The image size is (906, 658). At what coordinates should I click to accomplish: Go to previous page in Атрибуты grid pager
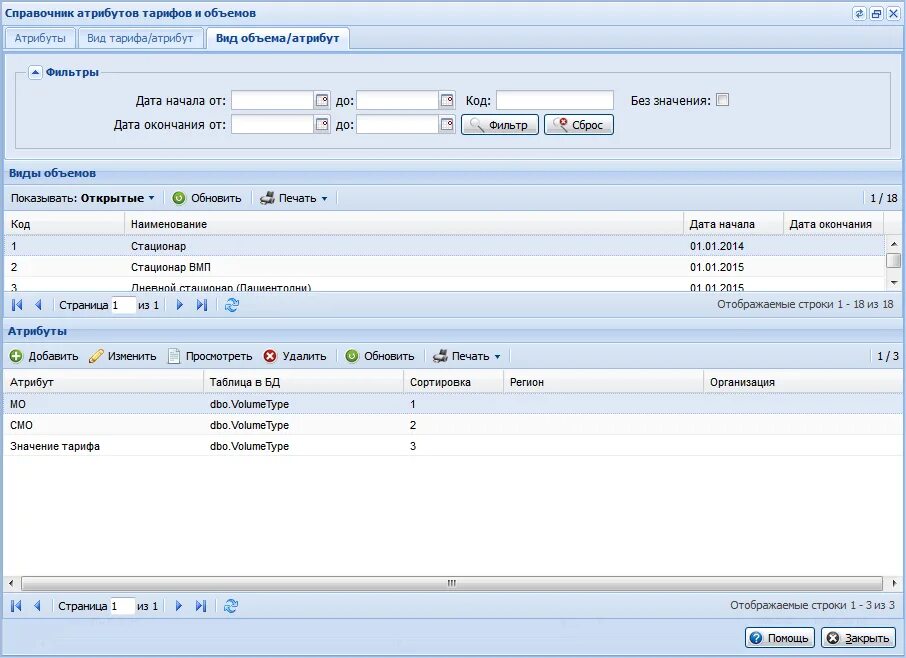coord(38,605)
